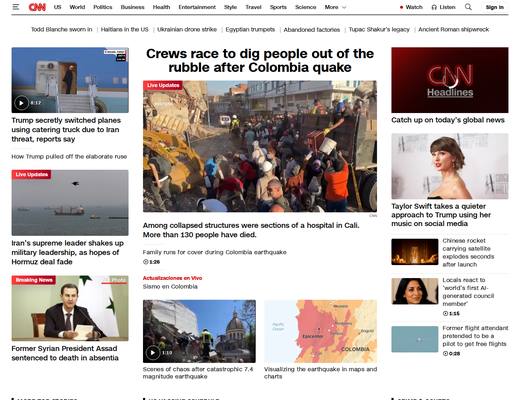Click Actualizaciones en Vivo link

click(172, 278)
